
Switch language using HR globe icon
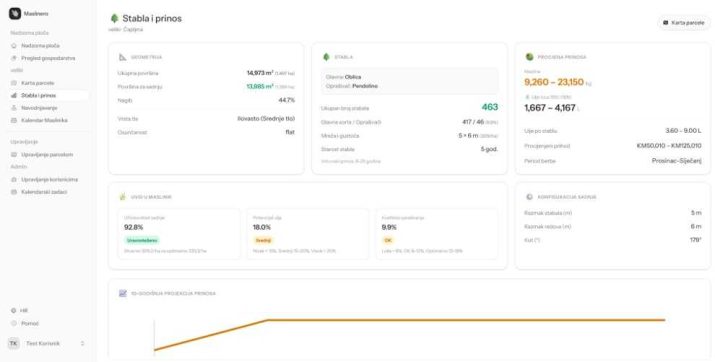coord(14,310)
